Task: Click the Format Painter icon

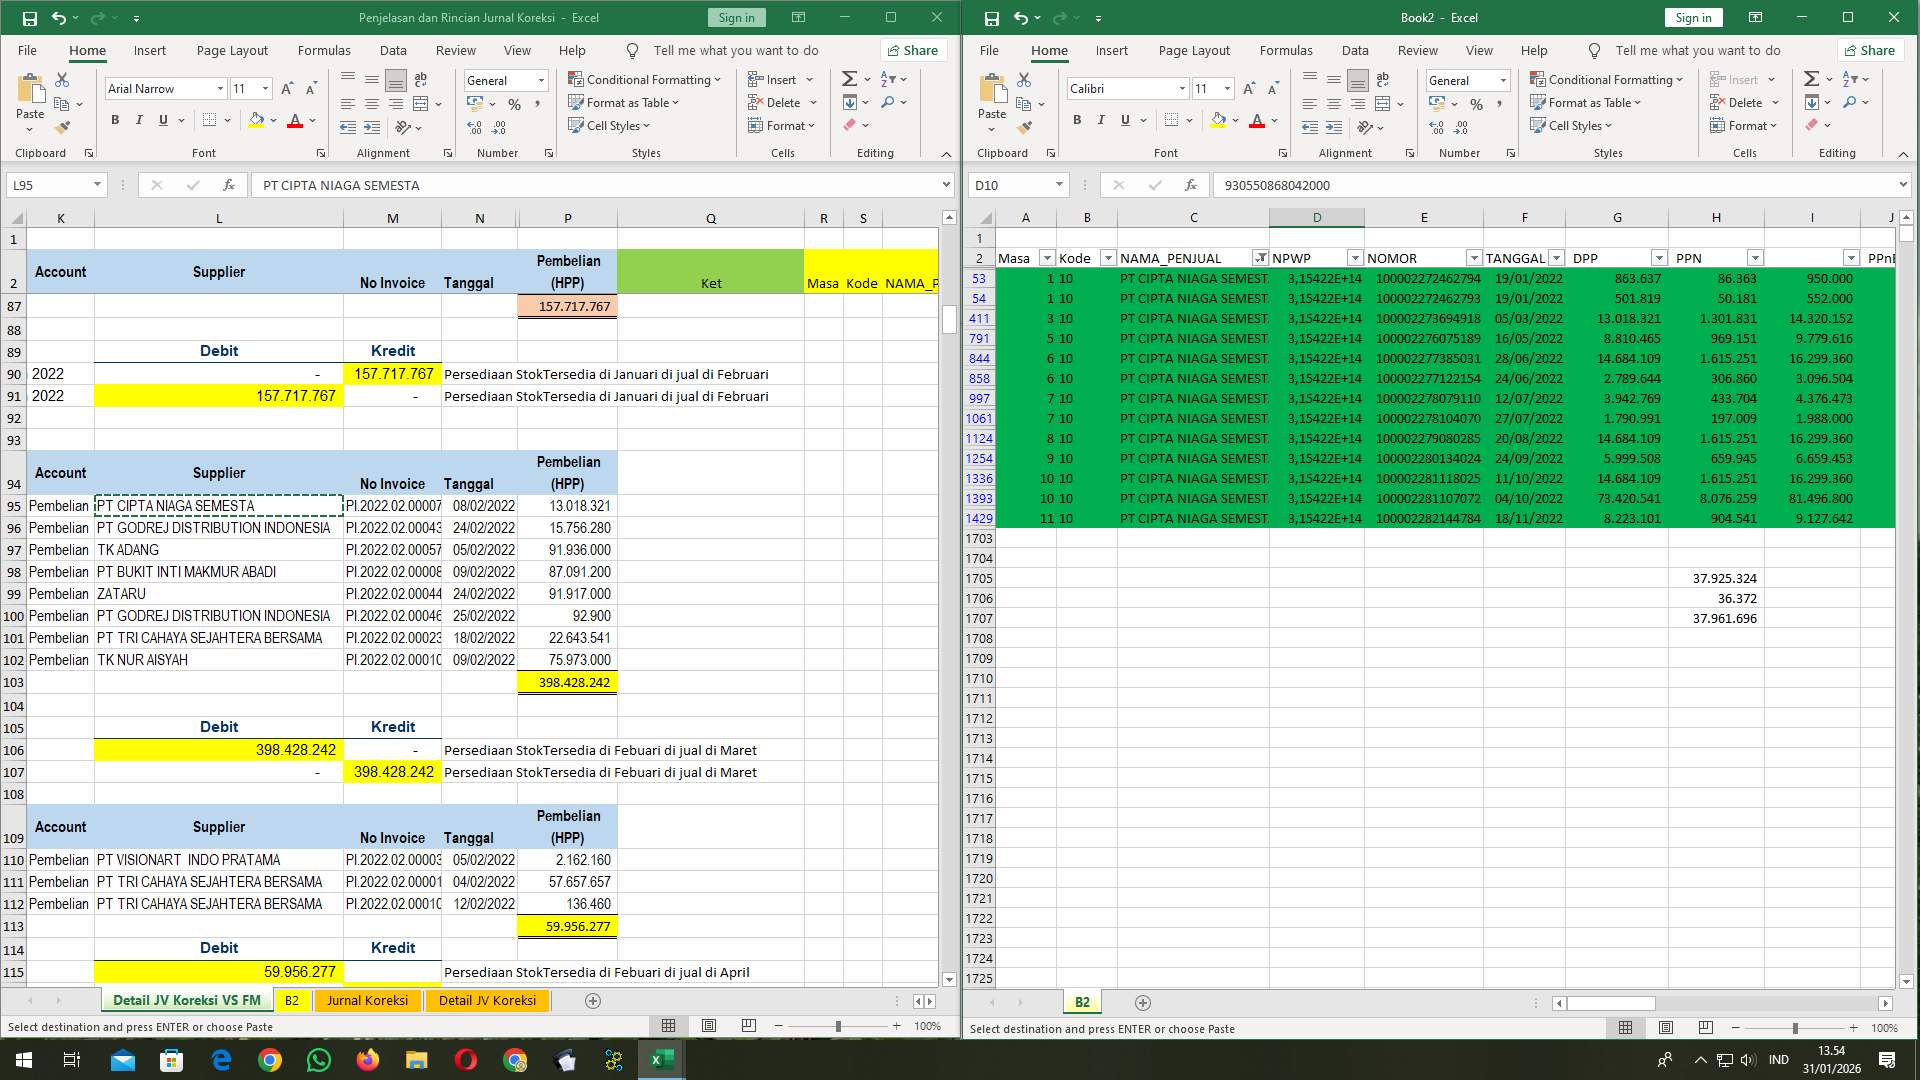Action: click(x=63, y=126)
